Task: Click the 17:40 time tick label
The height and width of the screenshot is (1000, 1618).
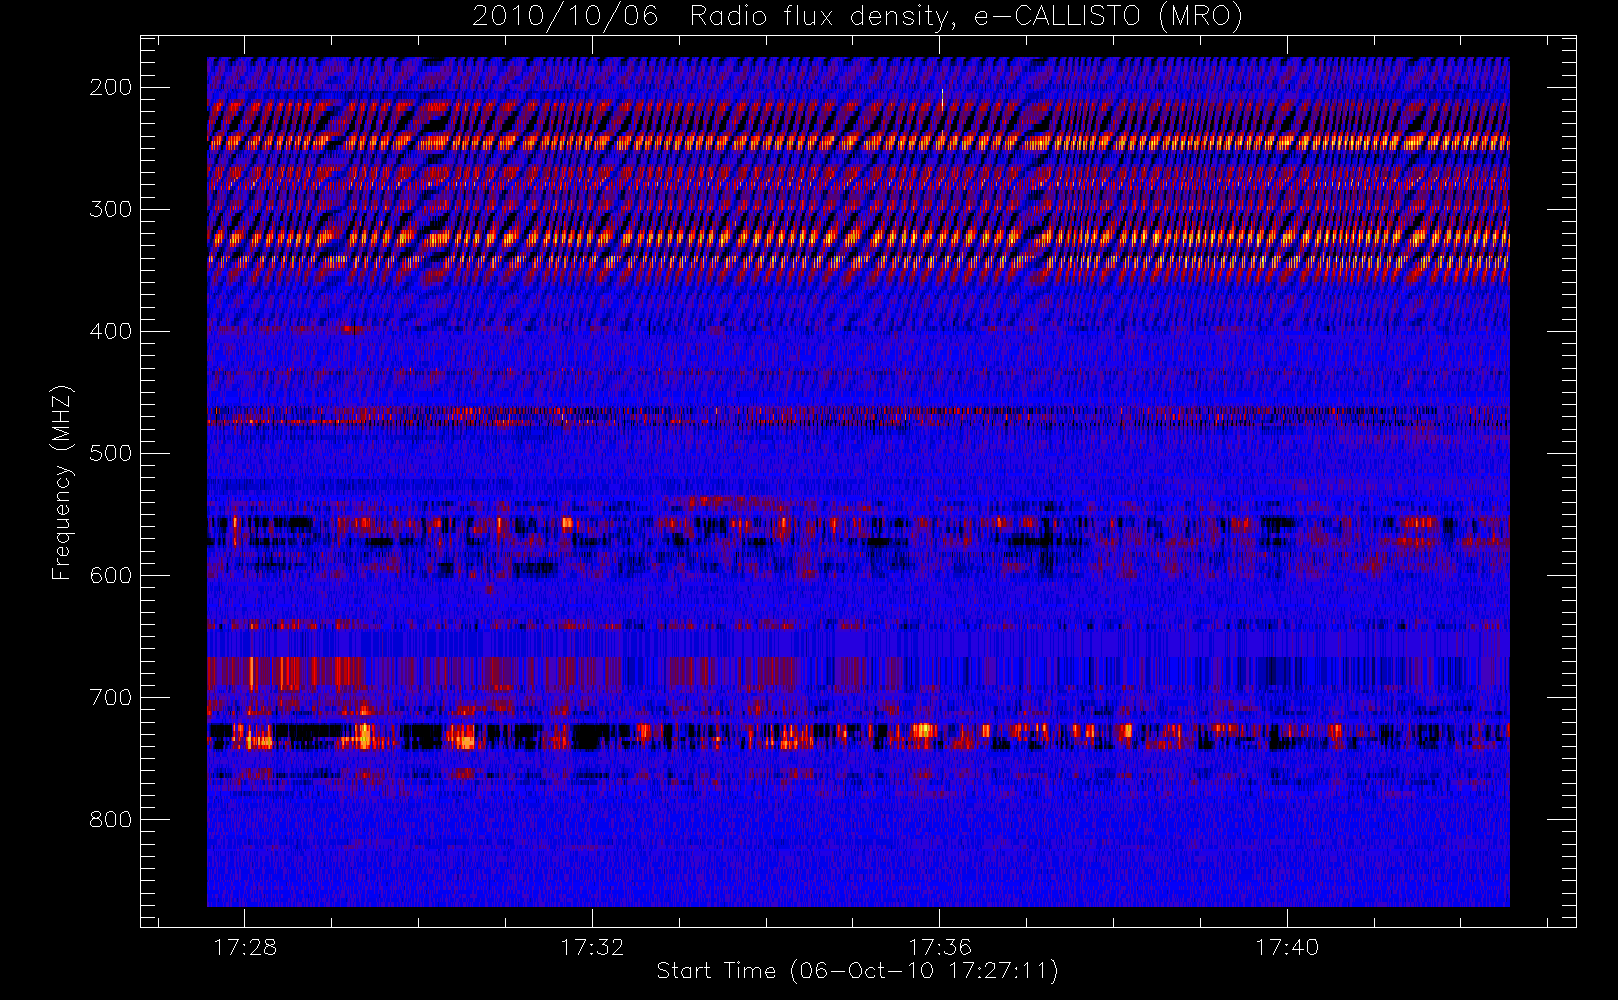Action: pos(1287,947)
